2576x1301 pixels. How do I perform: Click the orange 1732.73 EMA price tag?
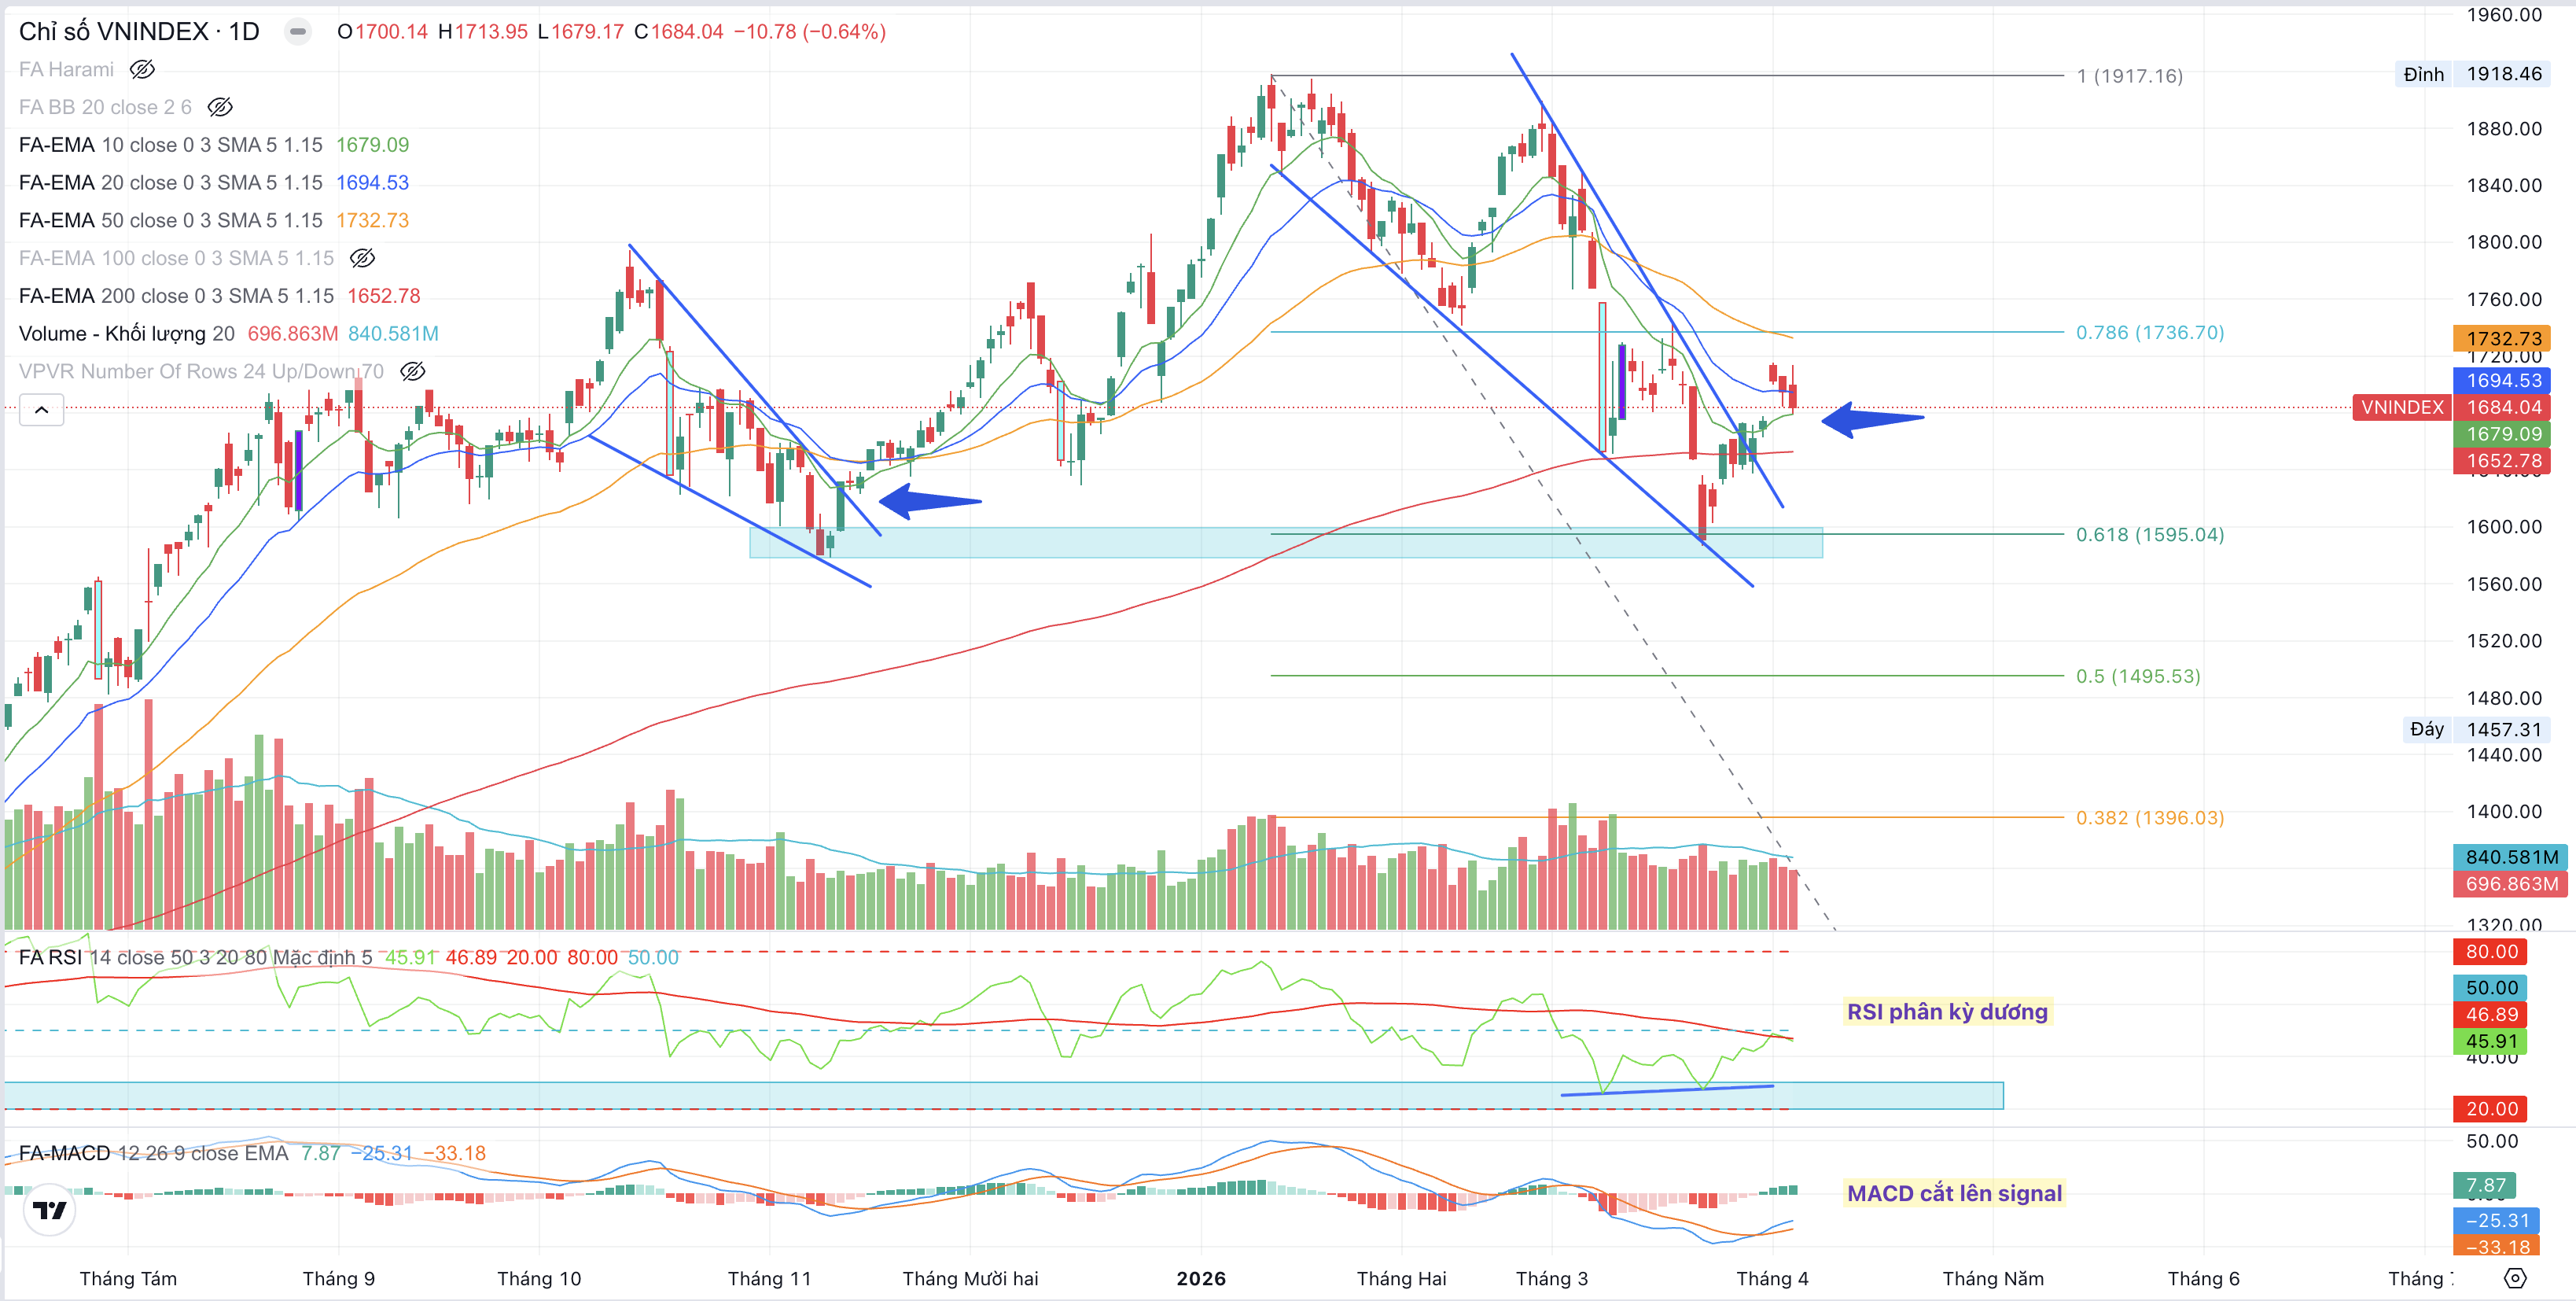pos(2502,338)
